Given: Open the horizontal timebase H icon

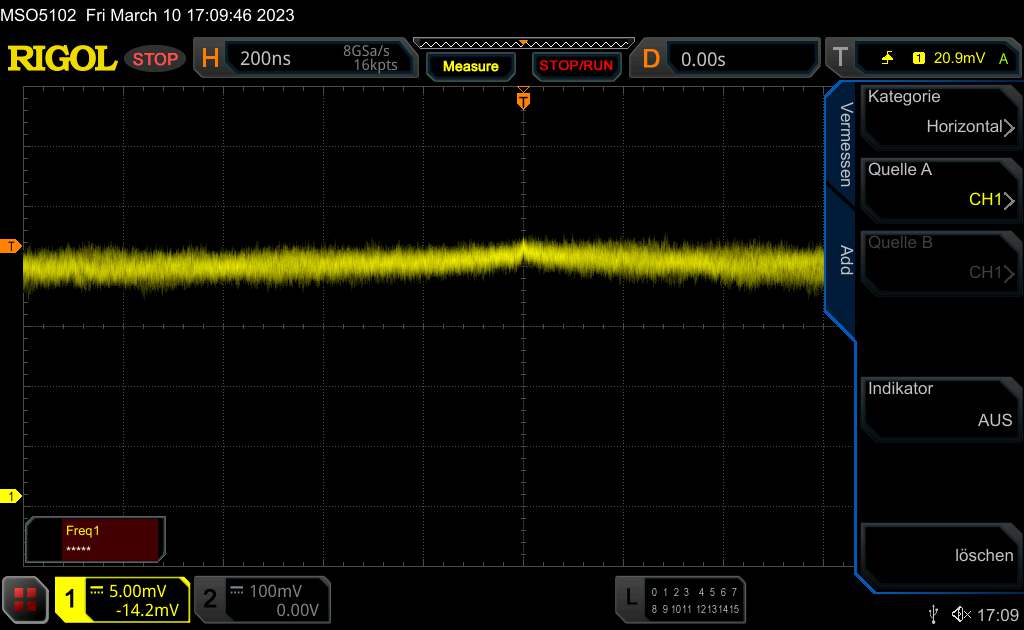Looking at the screenshot, I should 210,58.
